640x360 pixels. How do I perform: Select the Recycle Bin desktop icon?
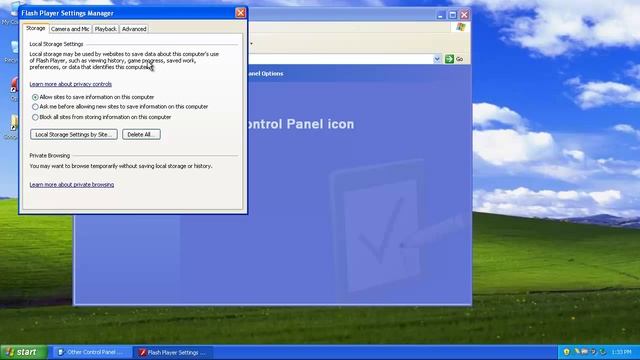[13, 51]
